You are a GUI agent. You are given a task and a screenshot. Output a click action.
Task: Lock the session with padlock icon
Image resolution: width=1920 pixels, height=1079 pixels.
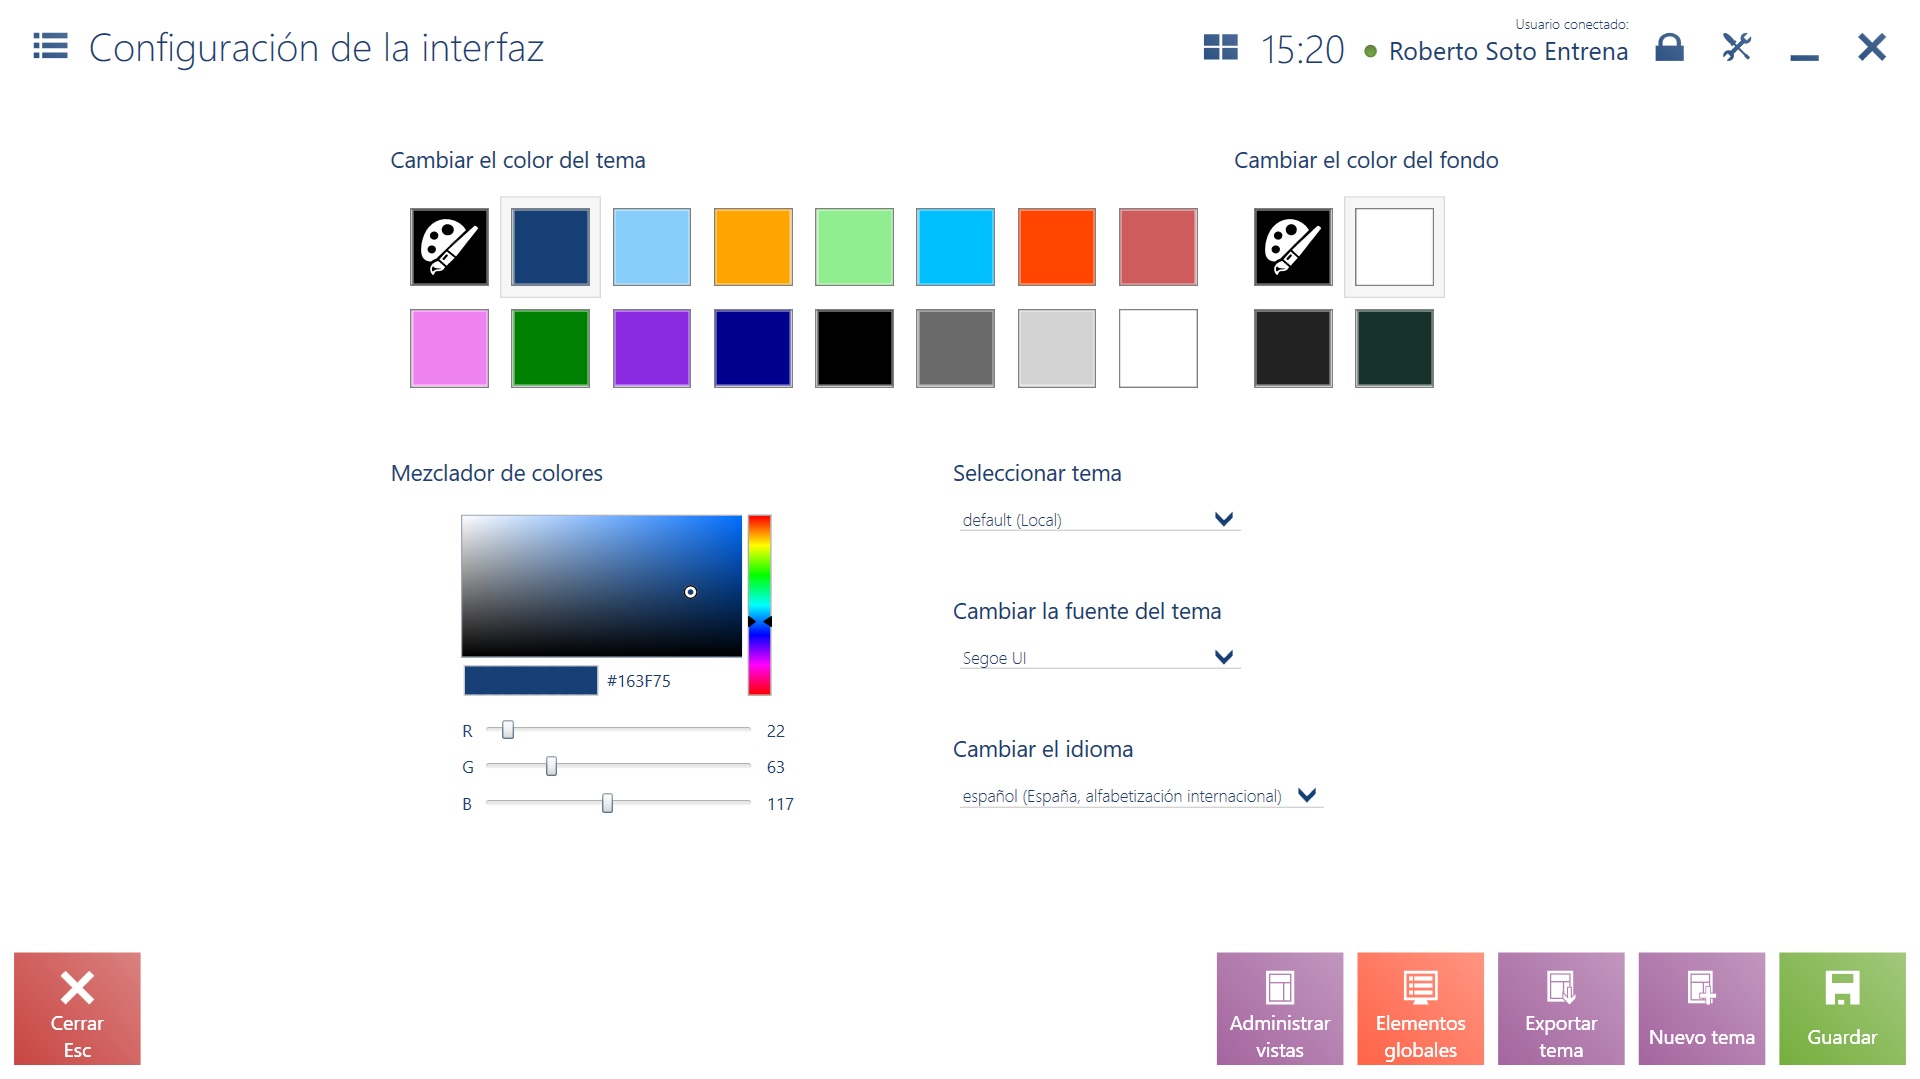1669,47
